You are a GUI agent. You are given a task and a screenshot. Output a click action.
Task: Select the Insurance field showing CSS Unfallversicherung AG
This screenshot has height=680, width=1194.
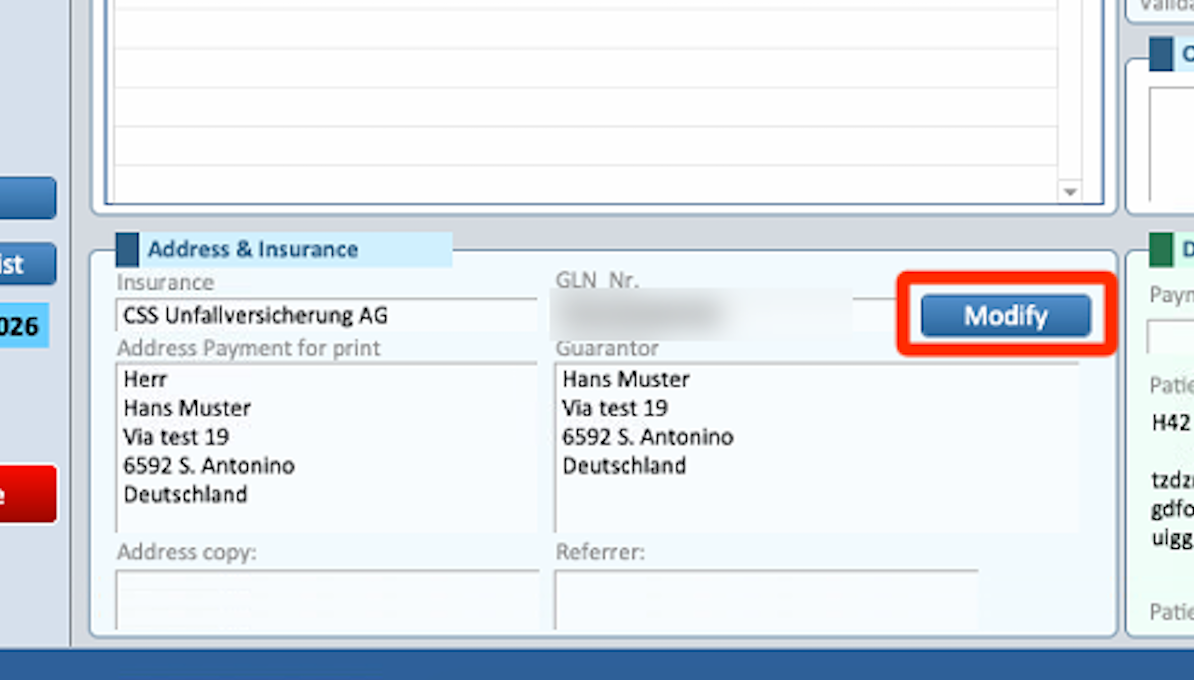326,316
